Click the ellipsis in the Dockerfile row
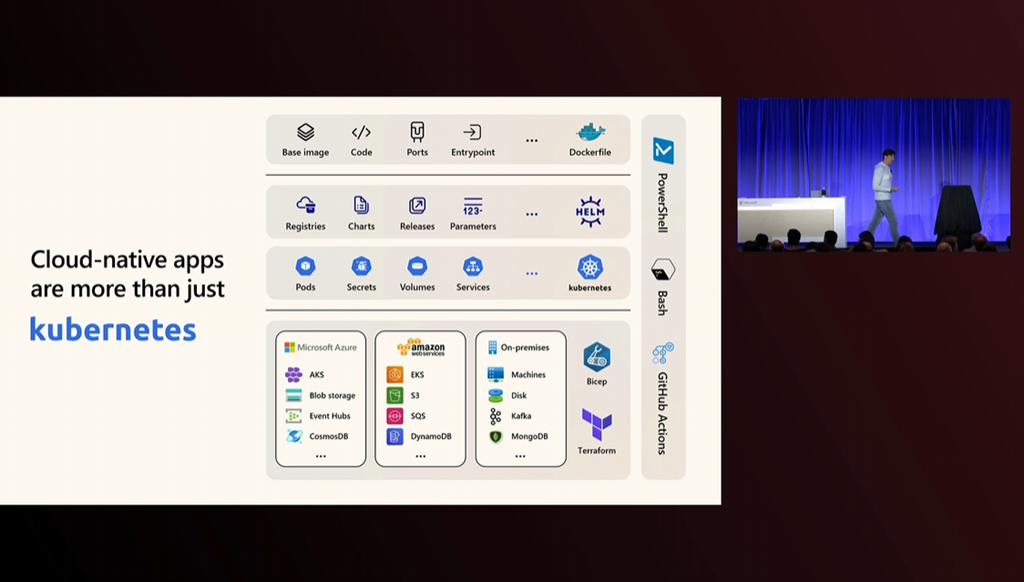Viewport: 1024px width, 582px height. (x=532, y=140)
